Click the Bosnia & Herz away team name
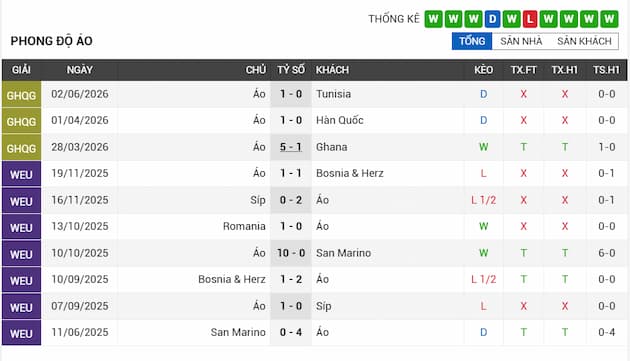Image resolution: width=630 pixels, height=361 pixels. (350, 173)
